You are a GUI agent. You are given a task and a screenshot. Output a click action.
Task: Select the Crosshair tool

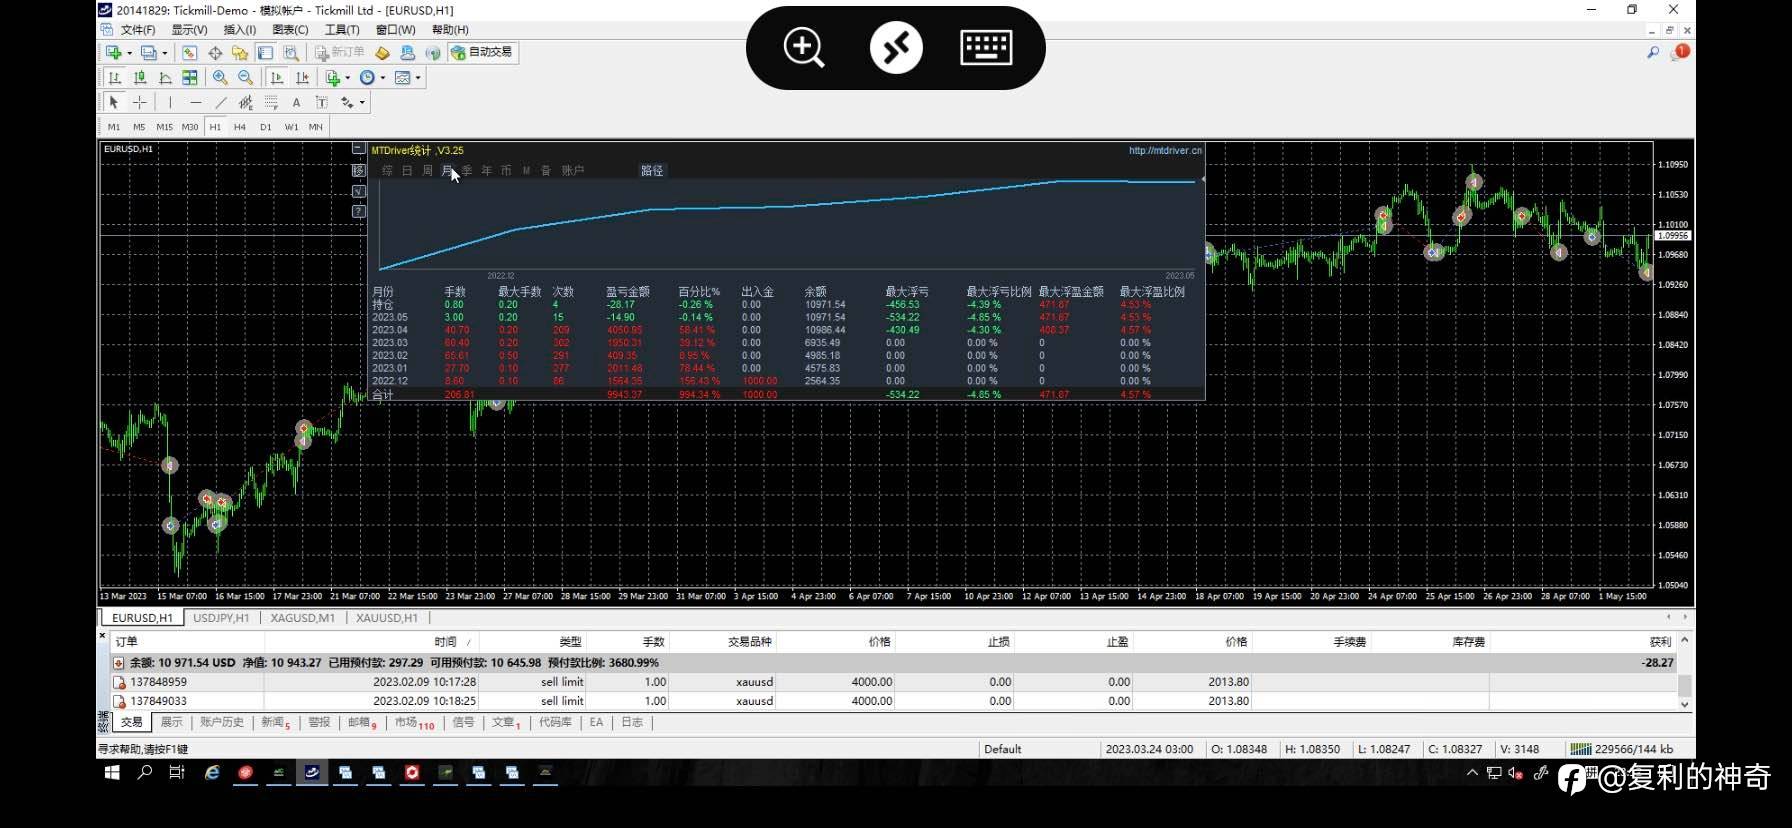[x=139, y=102]
